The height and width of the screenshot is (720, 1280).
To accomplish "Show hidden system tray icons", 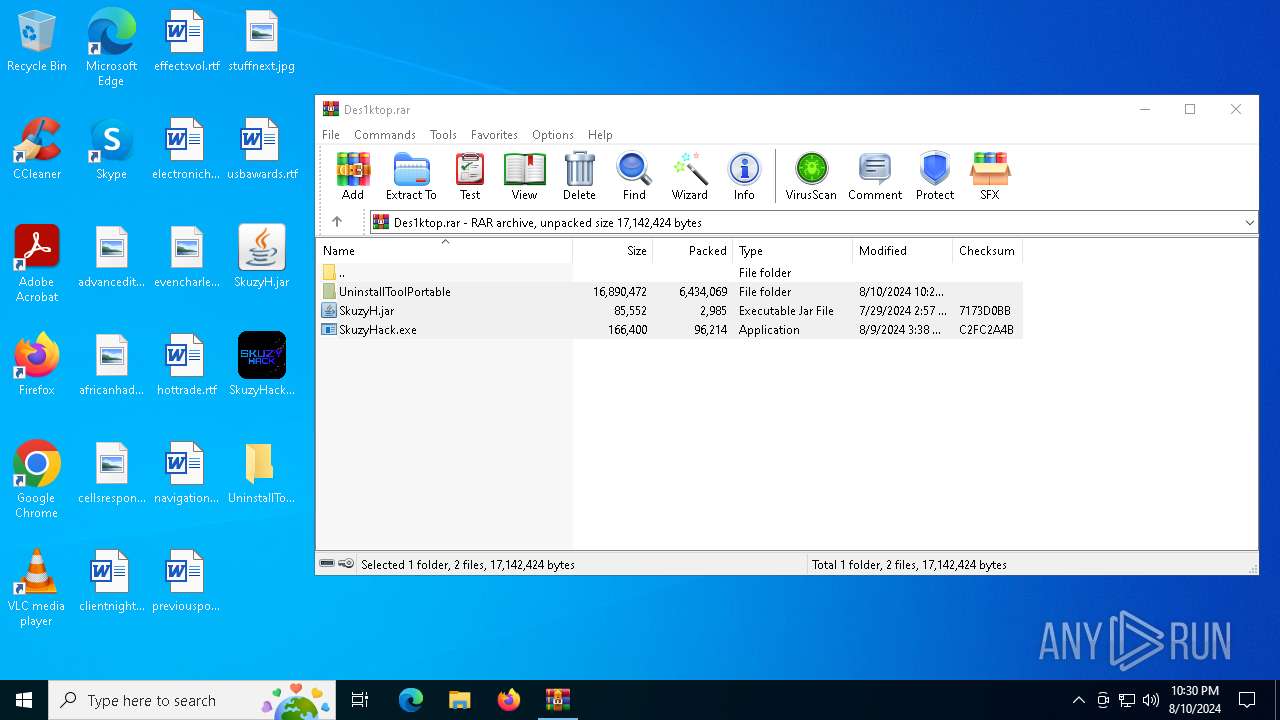I will tap(1078, 700).
